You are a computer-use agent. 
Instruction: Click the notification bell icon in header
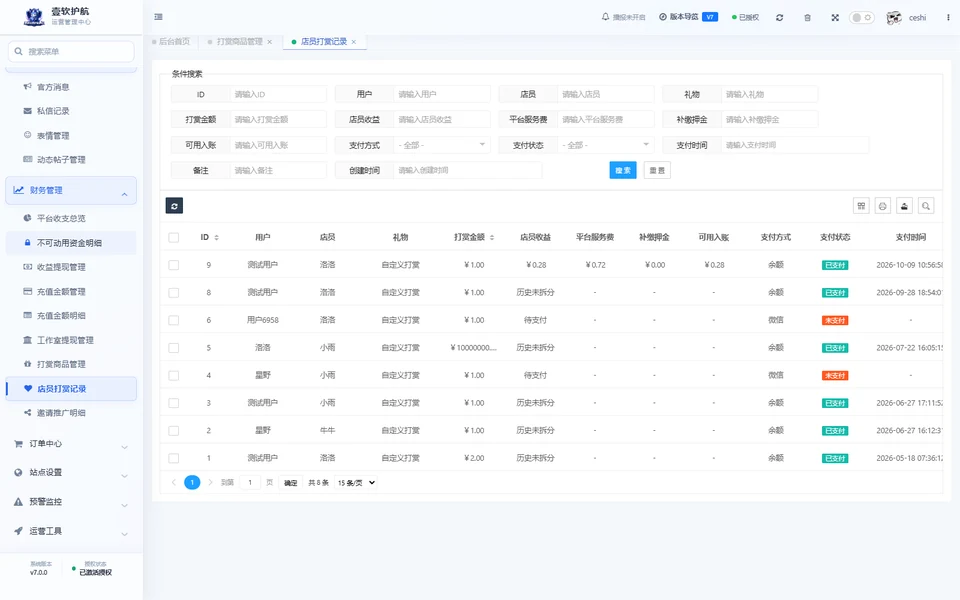(x=606, y=17)
